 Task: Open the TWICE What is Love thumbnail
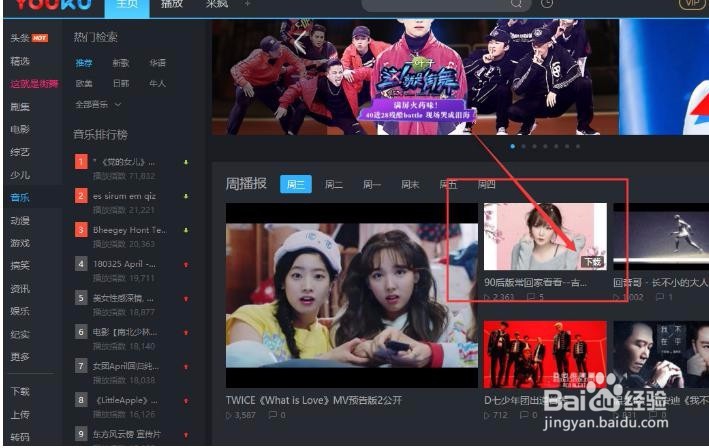click(x=352, y=295)
